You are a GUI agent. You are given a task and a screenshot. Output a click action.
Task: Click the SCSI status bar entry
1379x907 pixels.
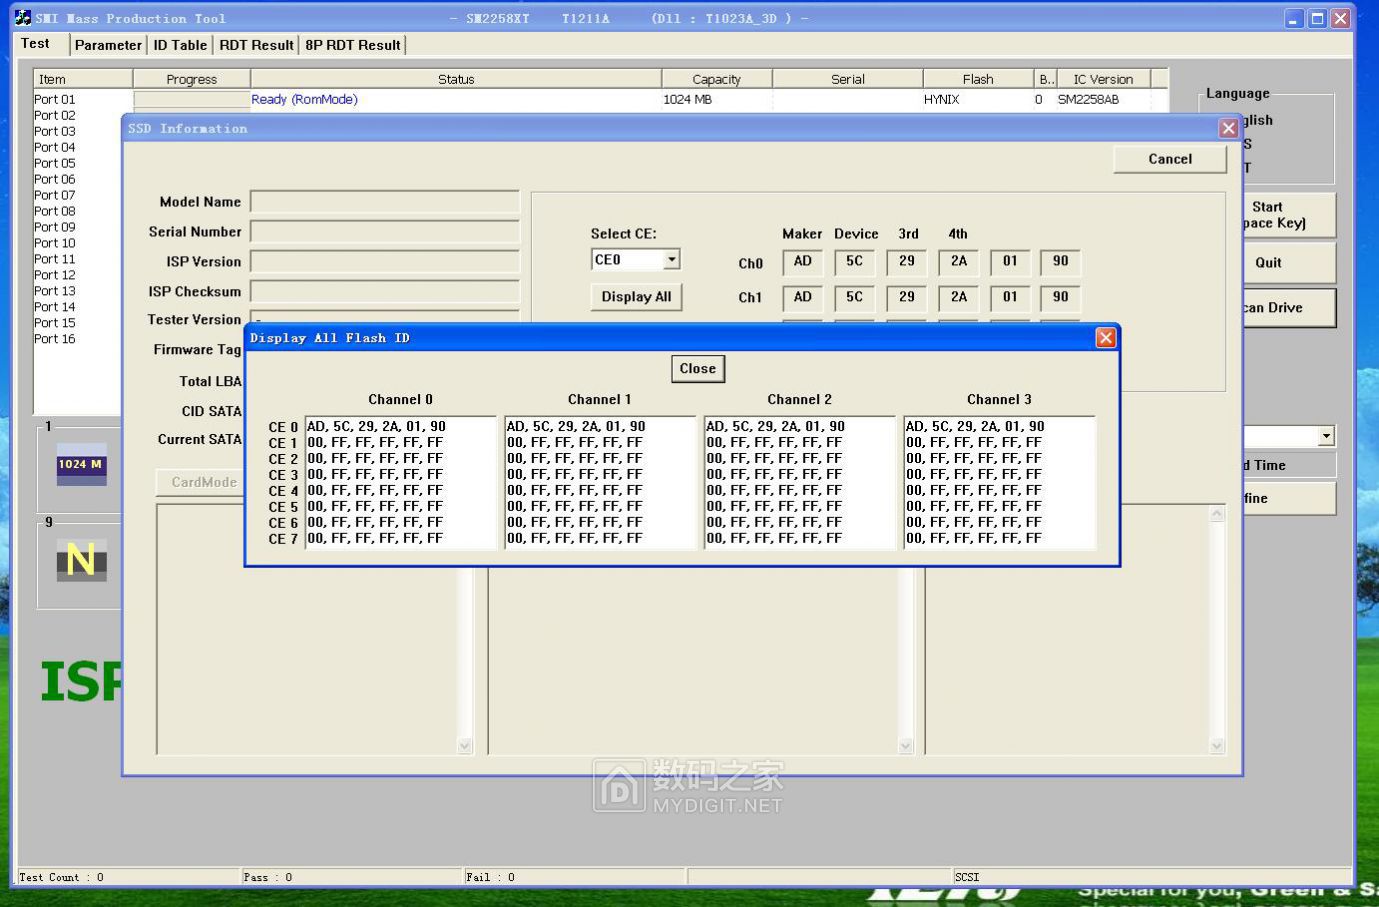click(967, 877)
